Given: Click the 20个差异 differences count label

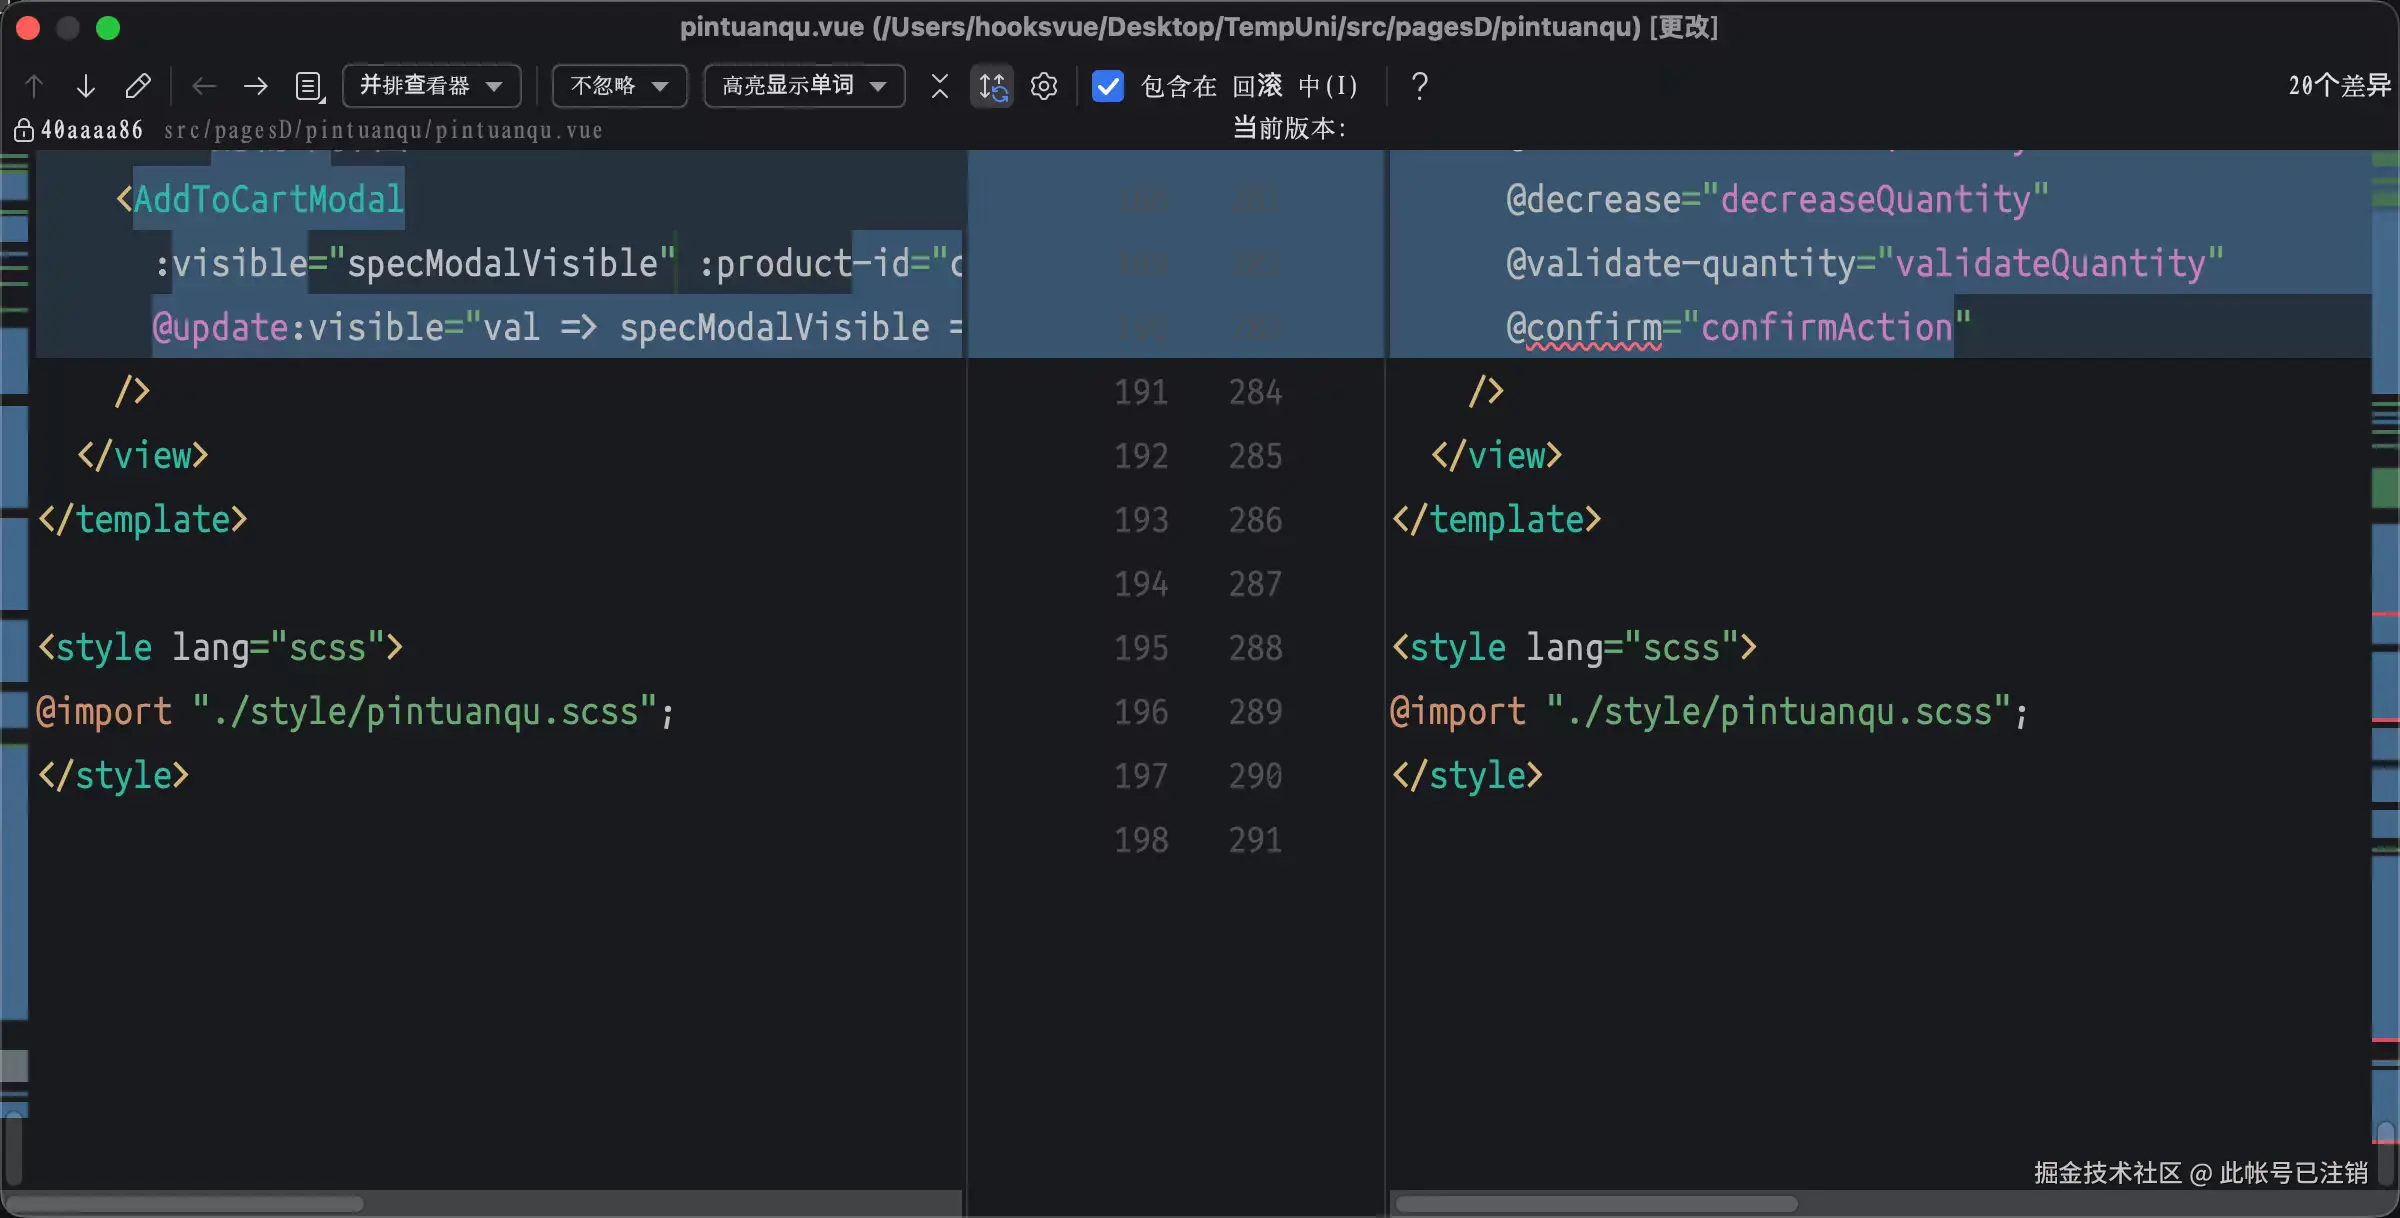Looking at the screenshot, I should 2338,86.
